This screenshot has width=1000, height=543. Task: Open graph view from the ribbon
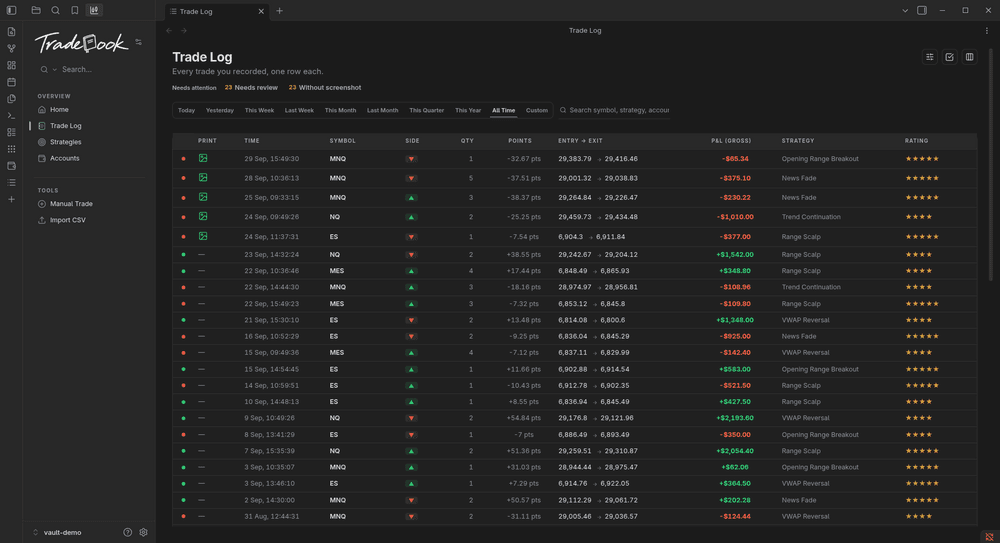click(x=11, y=48)
